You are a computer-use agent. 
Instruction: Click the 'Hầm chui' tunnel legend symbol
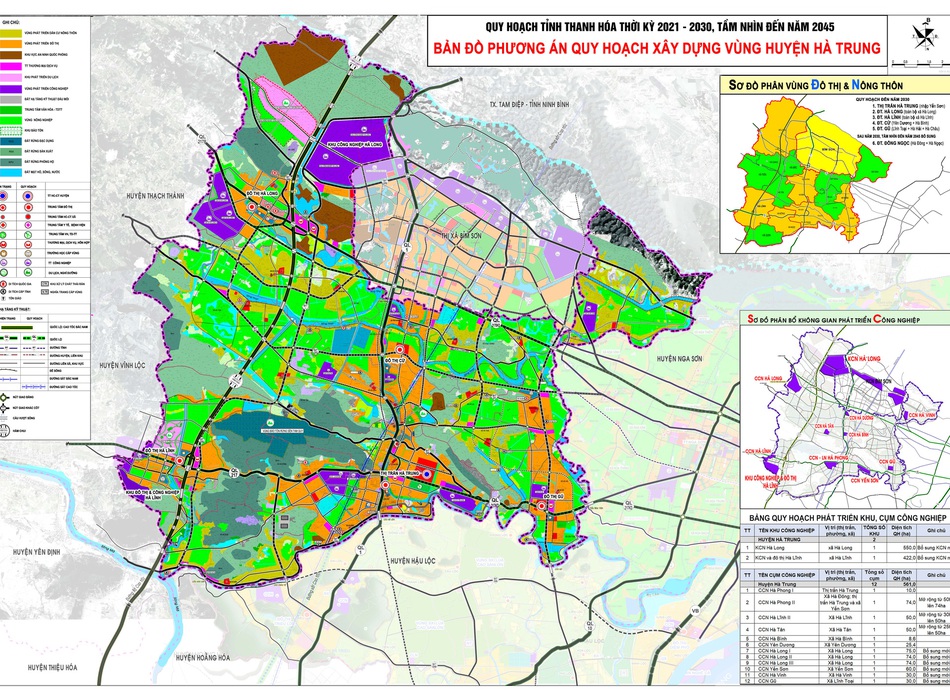coord(4,430)
